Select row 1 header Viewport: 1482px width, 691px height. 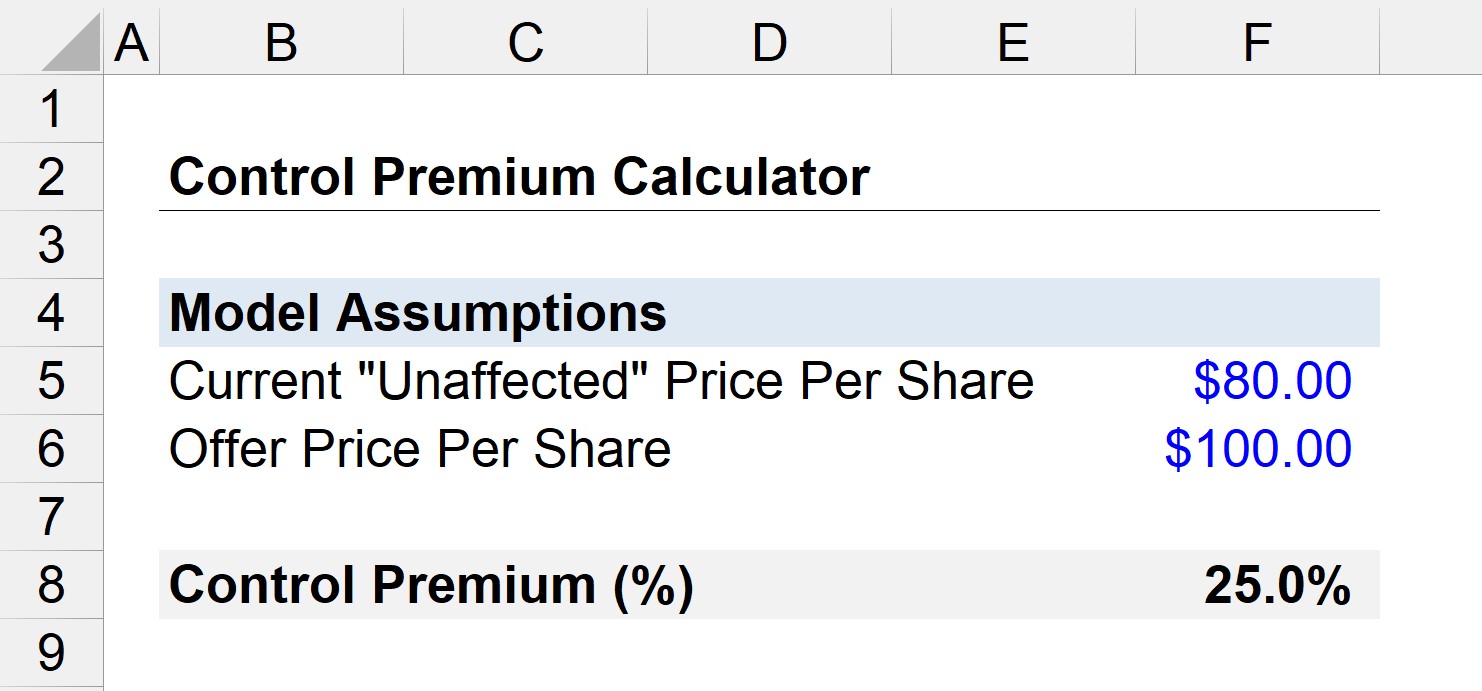pos(51,109)
